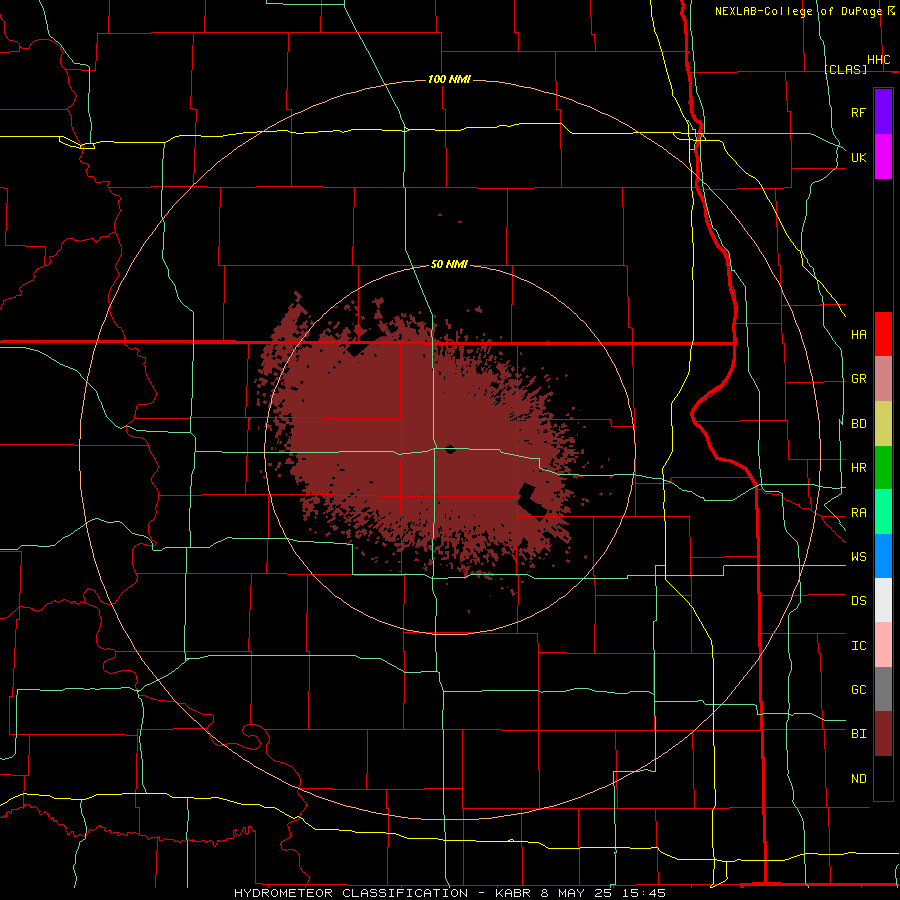Click the WS legend label

coord(858,557)
